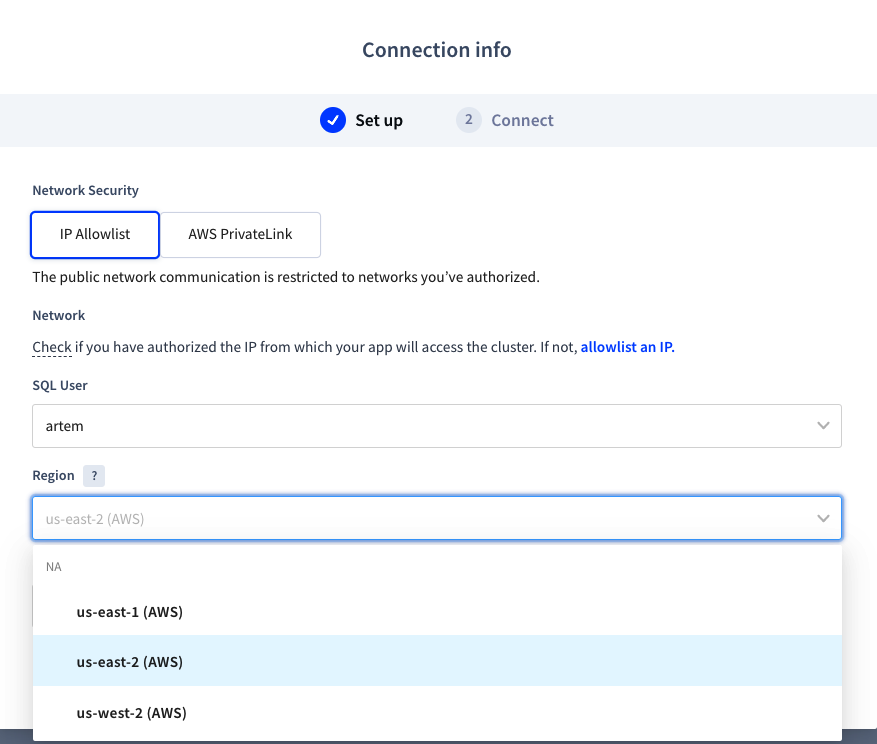This screenshot has width=877, height=744.
Task: Click the Connection info dialog title
Action: (x=437, y=50)
